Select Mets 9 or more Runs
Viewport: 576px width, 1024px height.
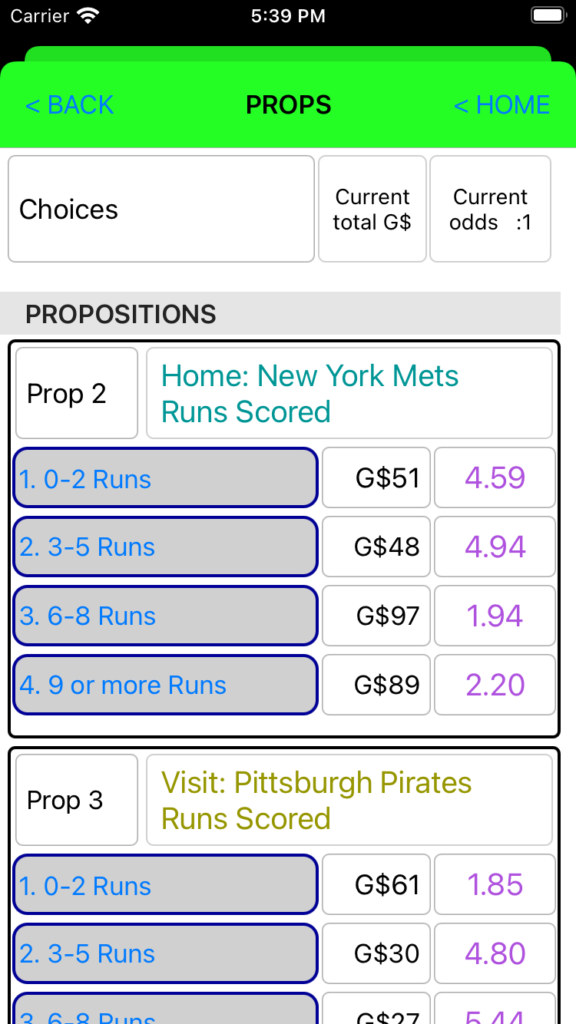(165, 685)
